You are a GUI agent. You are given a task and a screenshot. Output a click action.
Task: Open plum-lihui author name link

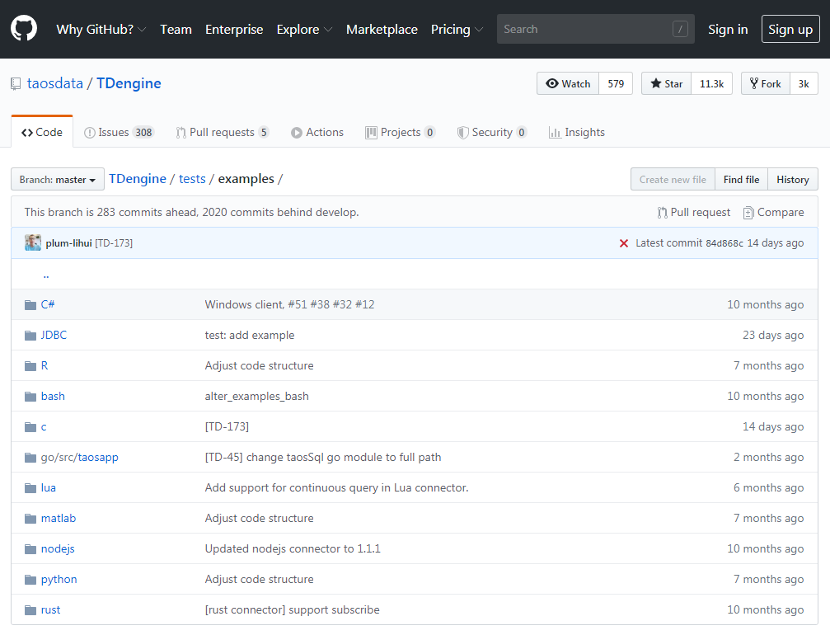pyautogui.click(x=69, y=243)
